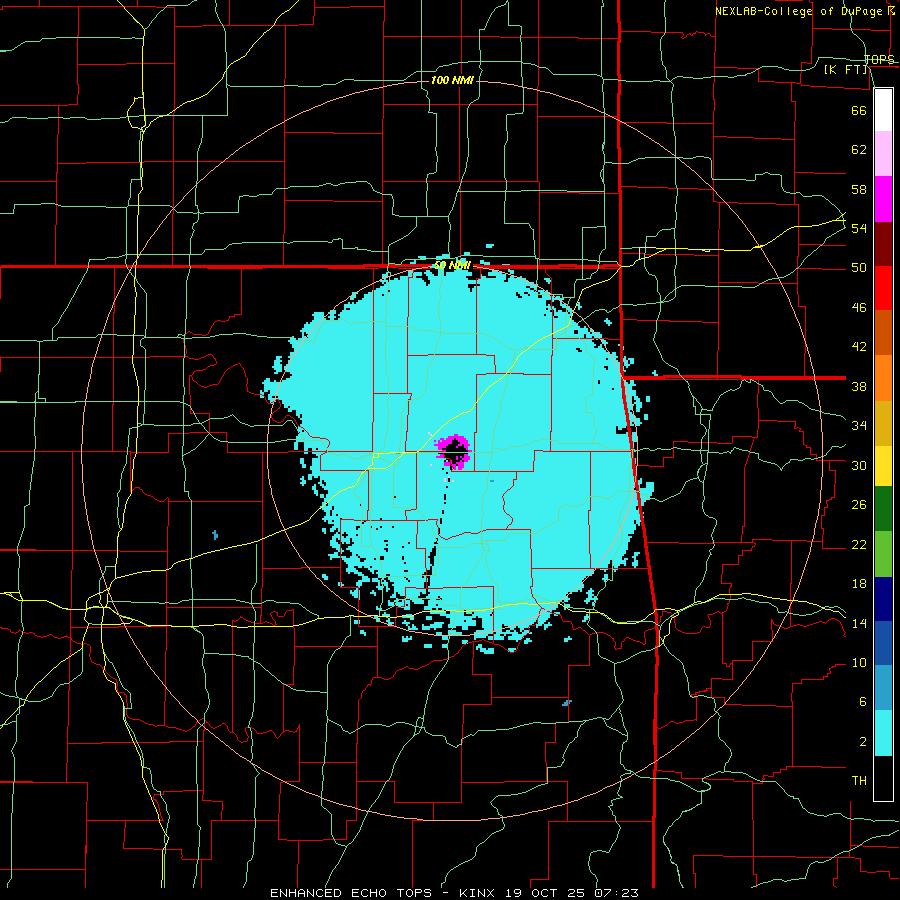
Task: Click the KINX radar identifier in caption
Action: click(x=476, y=893)
